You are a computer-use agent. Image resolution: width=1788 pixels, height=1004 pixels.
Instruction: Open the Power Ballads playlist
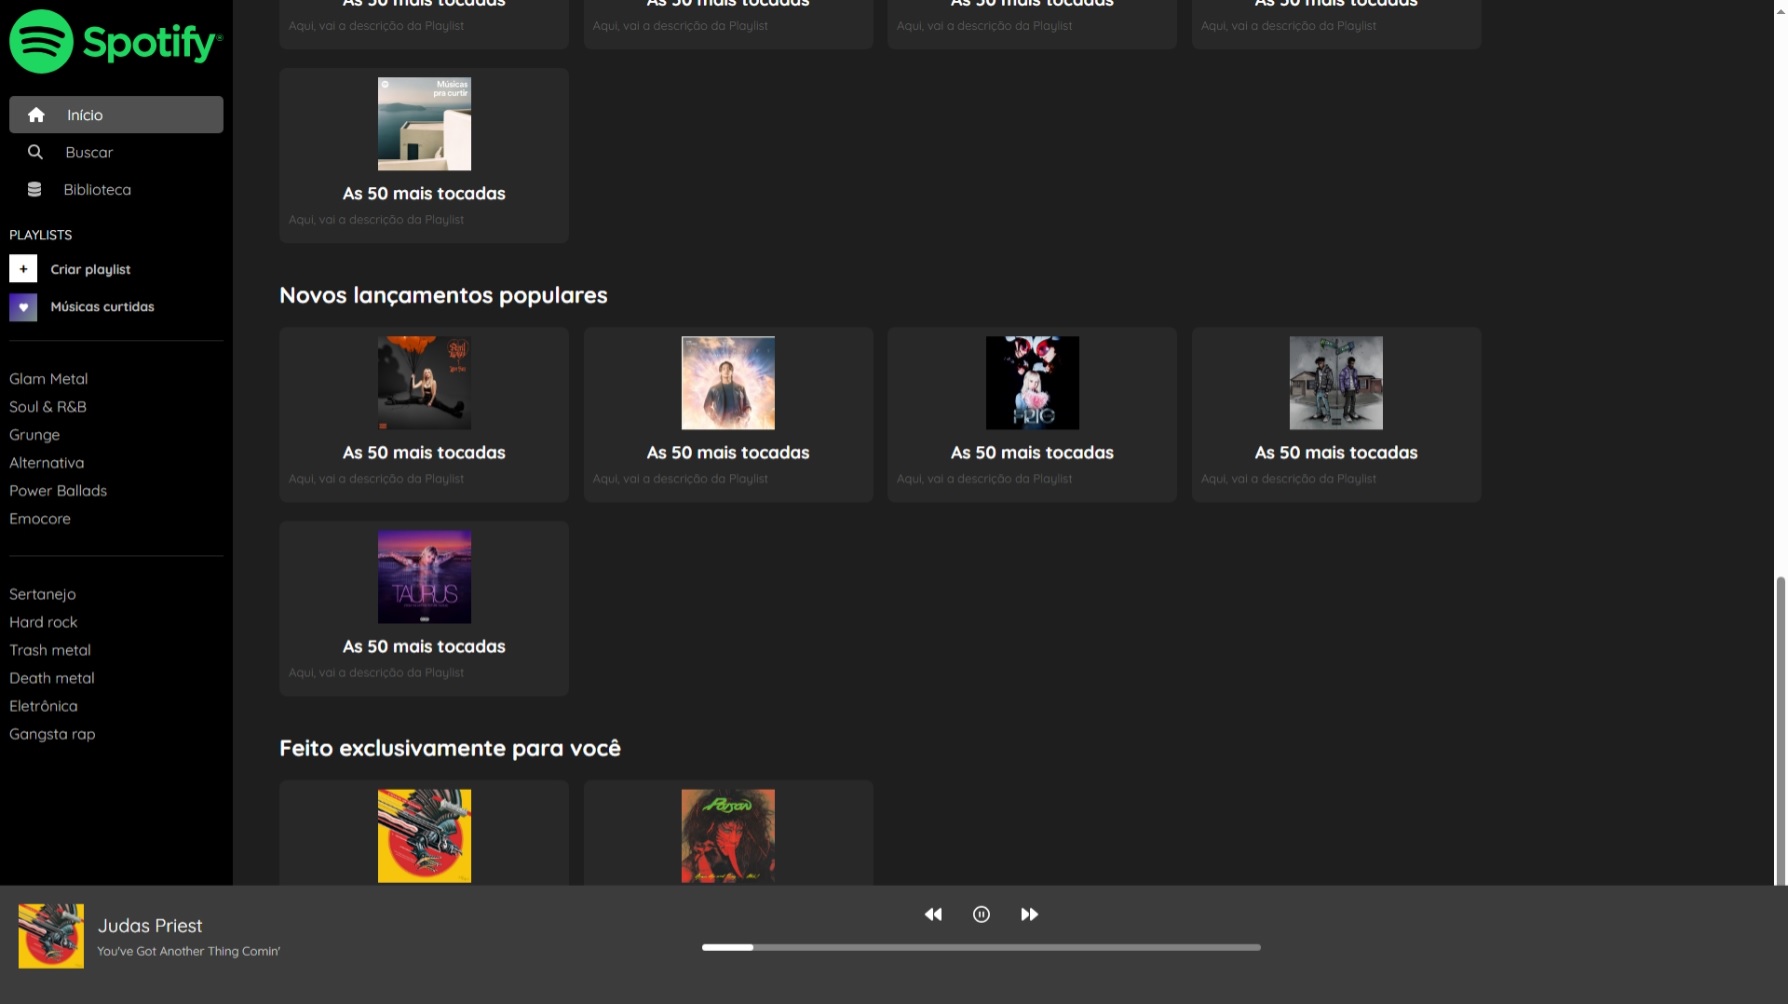coord(58,491)
